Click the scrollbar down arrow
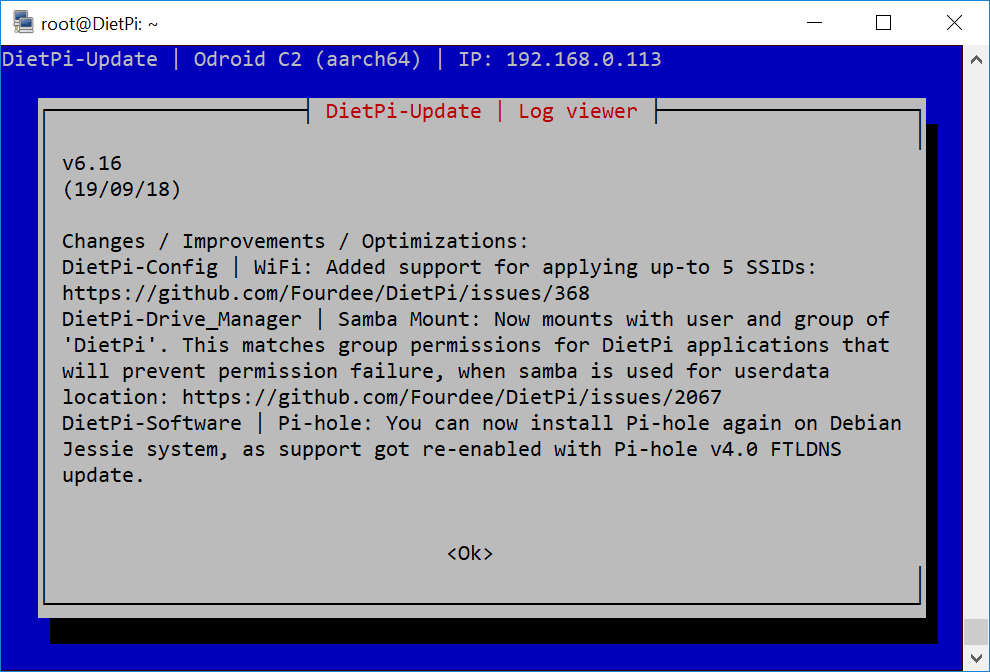Viewport: 990px width, 672px height. pos(976,657)
